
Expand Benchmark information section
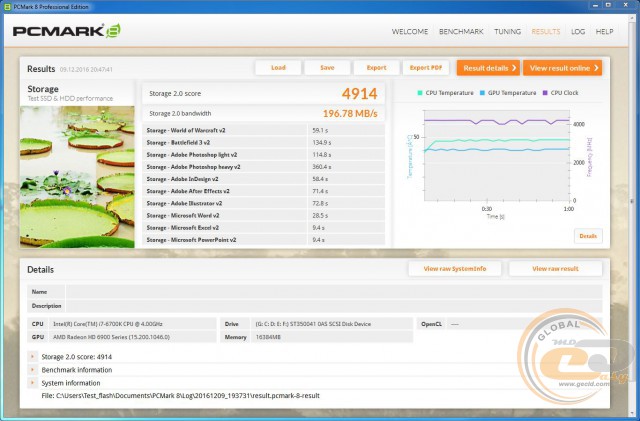32,370
